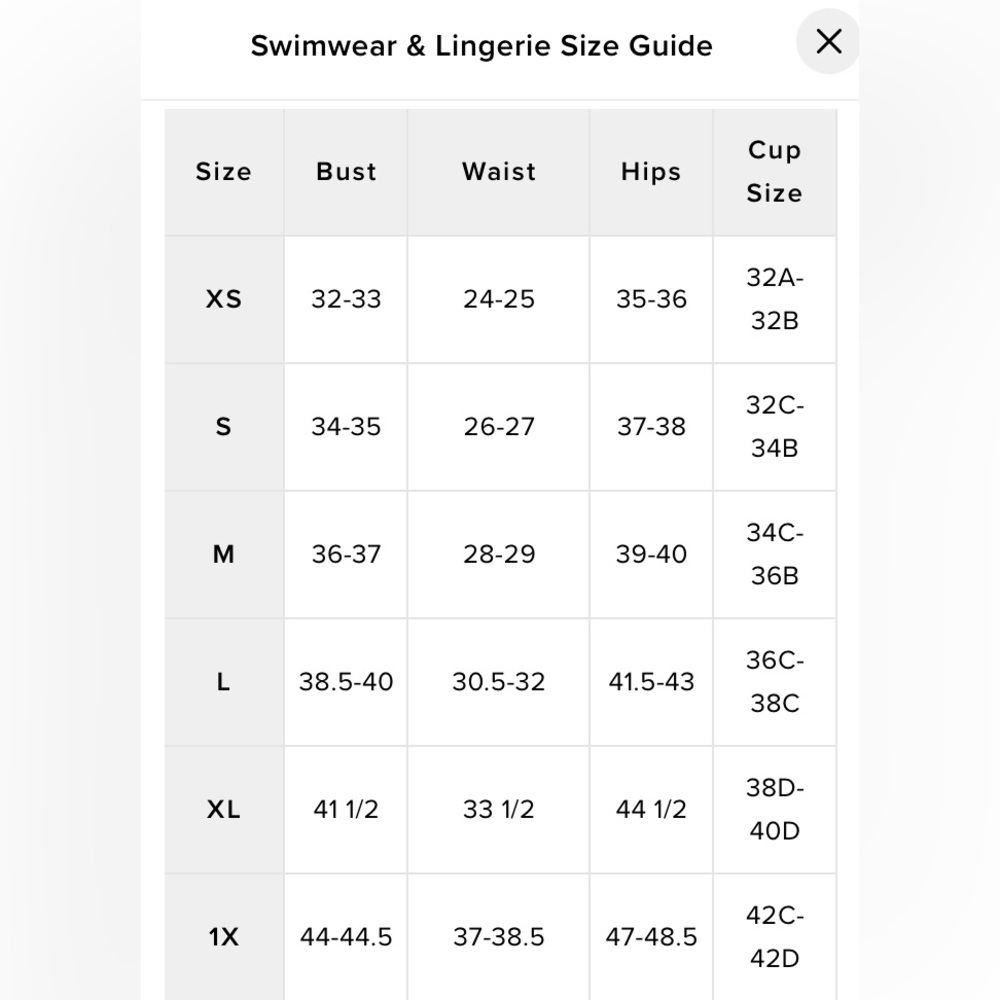Click the Bust column header
The image size is (1000, 1000).
tap(346, 172)
